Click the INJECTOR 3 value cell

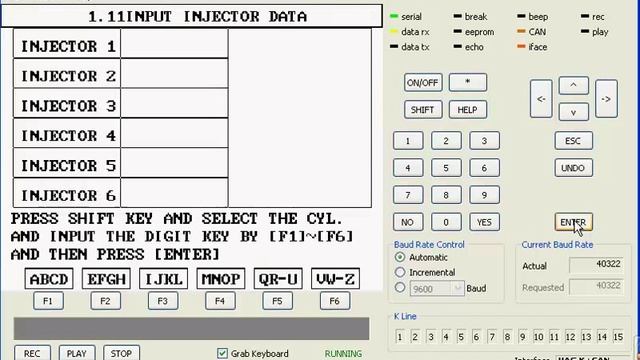click(174, 103)
